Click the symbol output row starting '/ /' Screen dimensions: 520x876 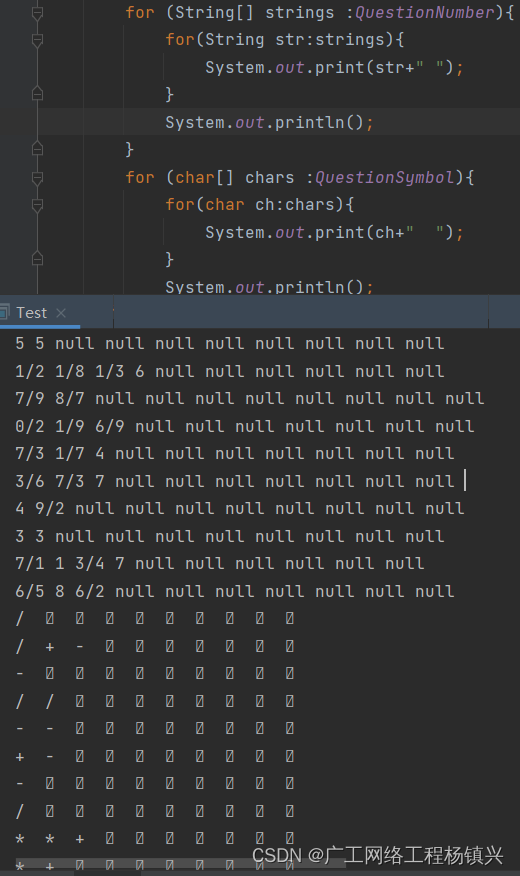(x=155, y=701)
